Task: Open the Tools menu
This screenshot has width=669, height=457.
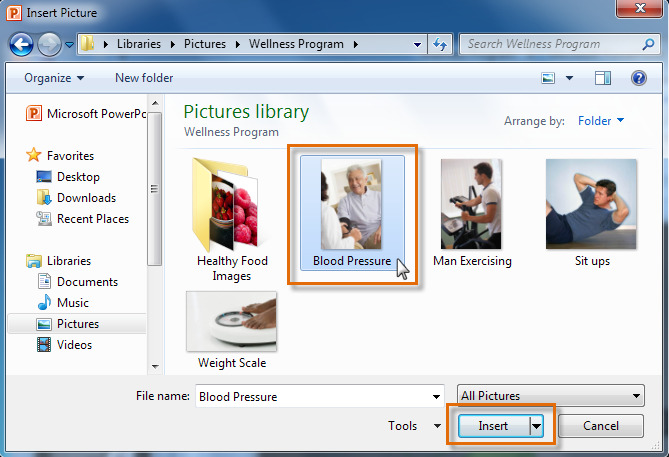Action: [x=414, y=426]
